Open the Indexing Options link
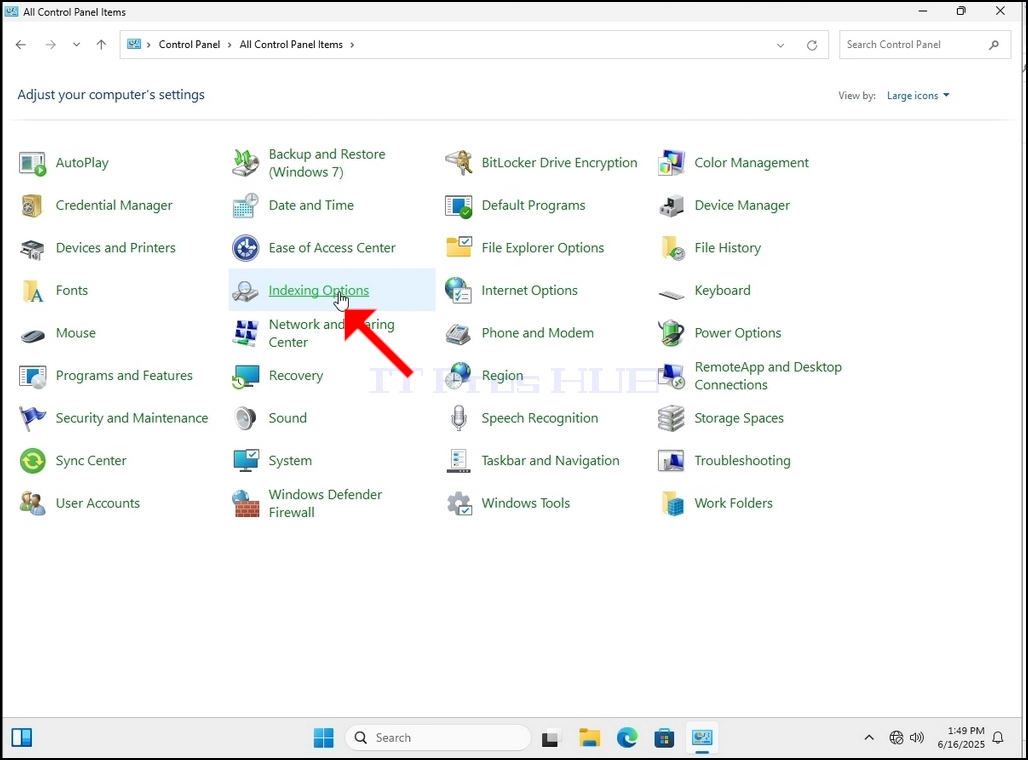Screen dimensions: 1028x760 pyautogui.click(x=319, y=290)
